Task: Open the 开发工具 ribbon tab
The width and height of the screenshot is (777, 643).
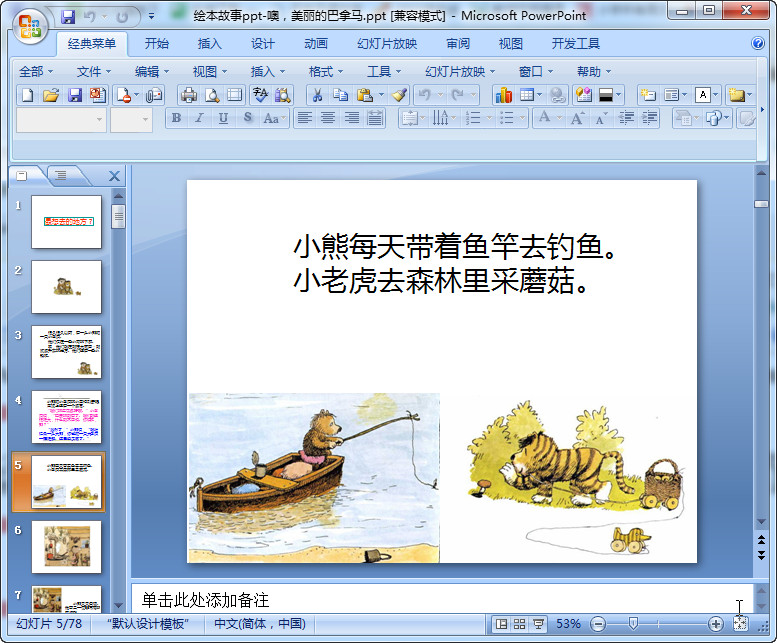Action: pos(576,44)
